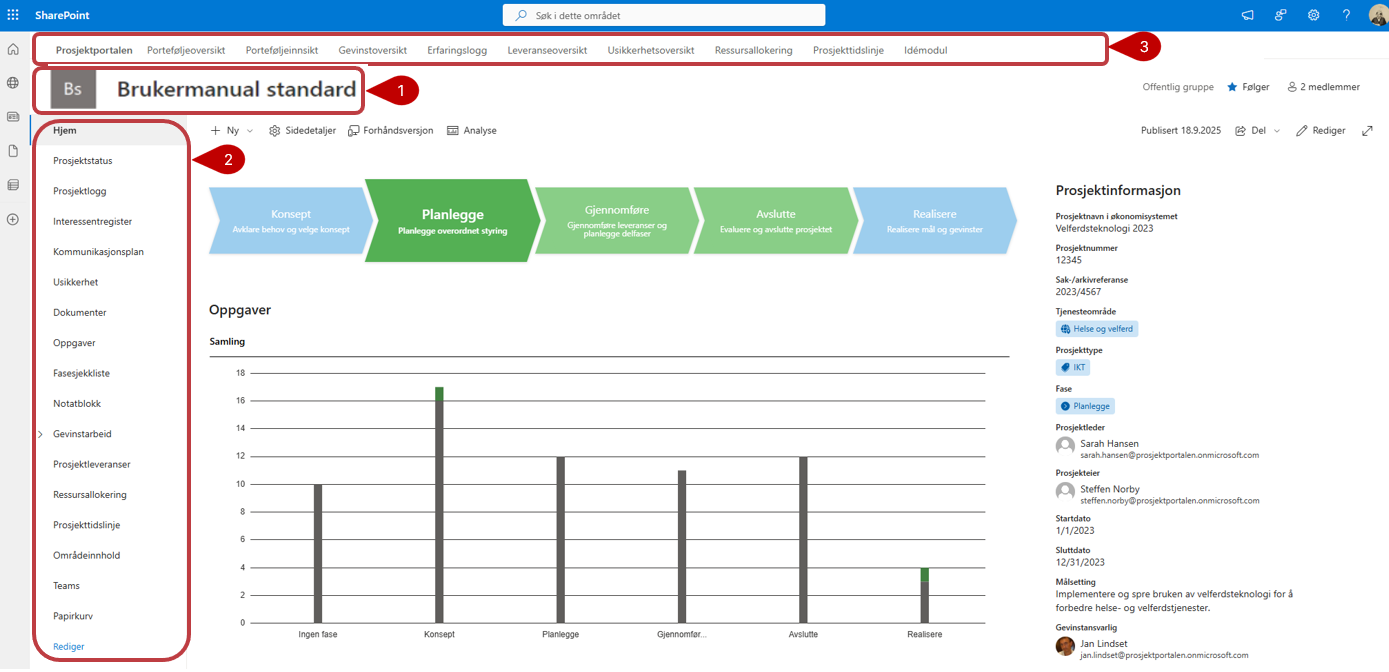
Task: Switch to Porteføljeoversikt in the top navigation
Action: click(x=186, y=50)
